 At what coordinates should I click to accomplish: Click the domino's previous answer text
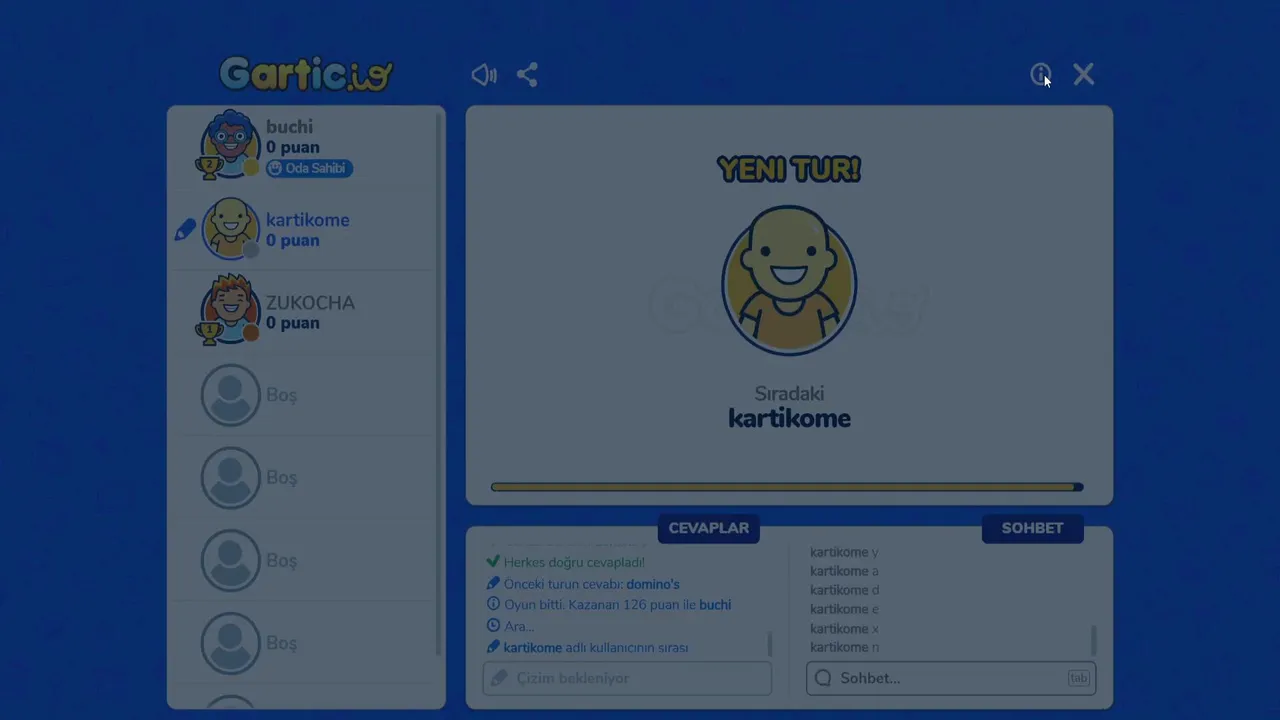coord(653,584)
